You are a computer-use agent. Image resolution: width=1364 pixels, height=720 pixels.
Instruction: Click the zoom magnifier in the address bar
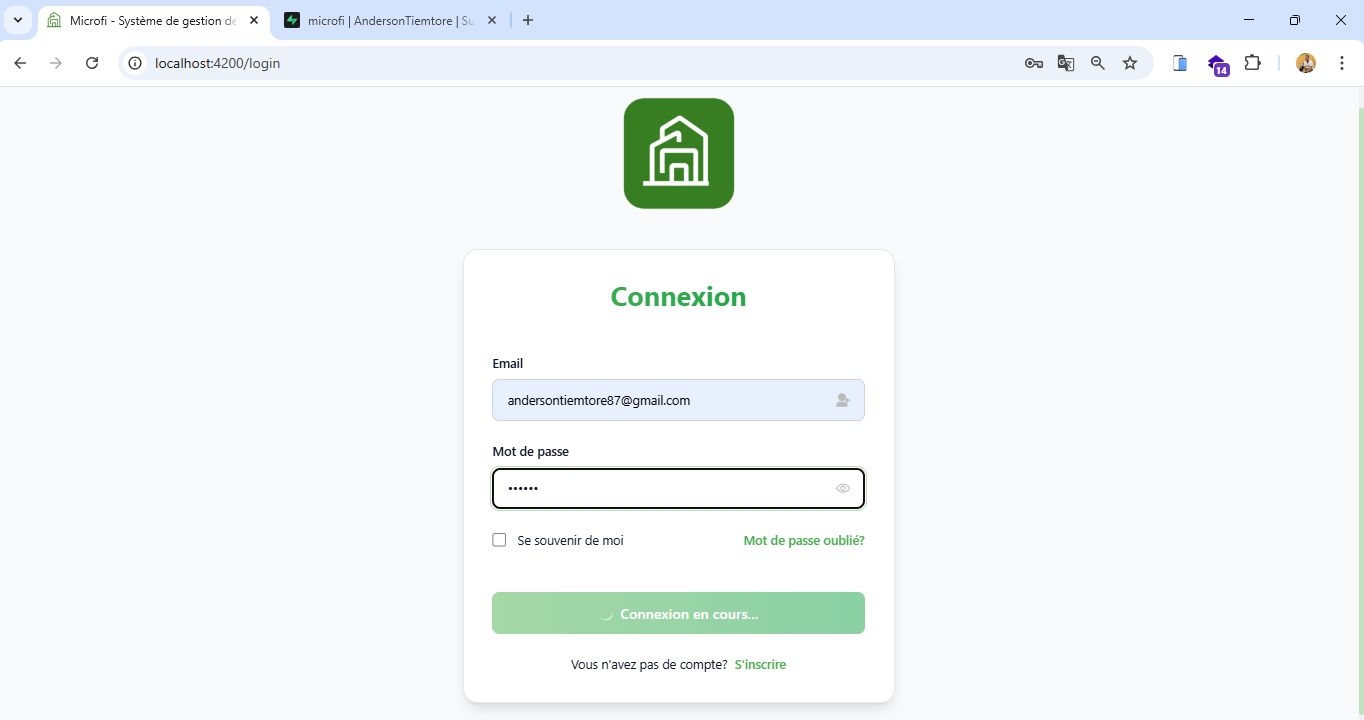[x=1098, y=62]
